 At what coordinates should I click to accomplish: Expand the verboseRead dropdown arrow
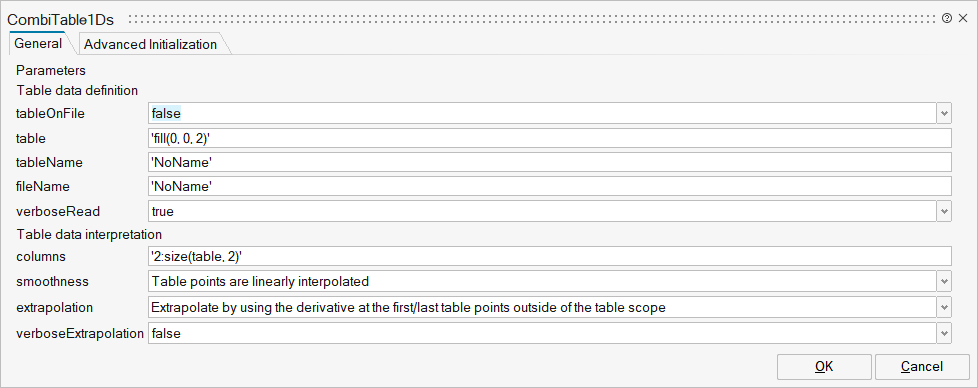pyautogui.click(x=944, y=211)
